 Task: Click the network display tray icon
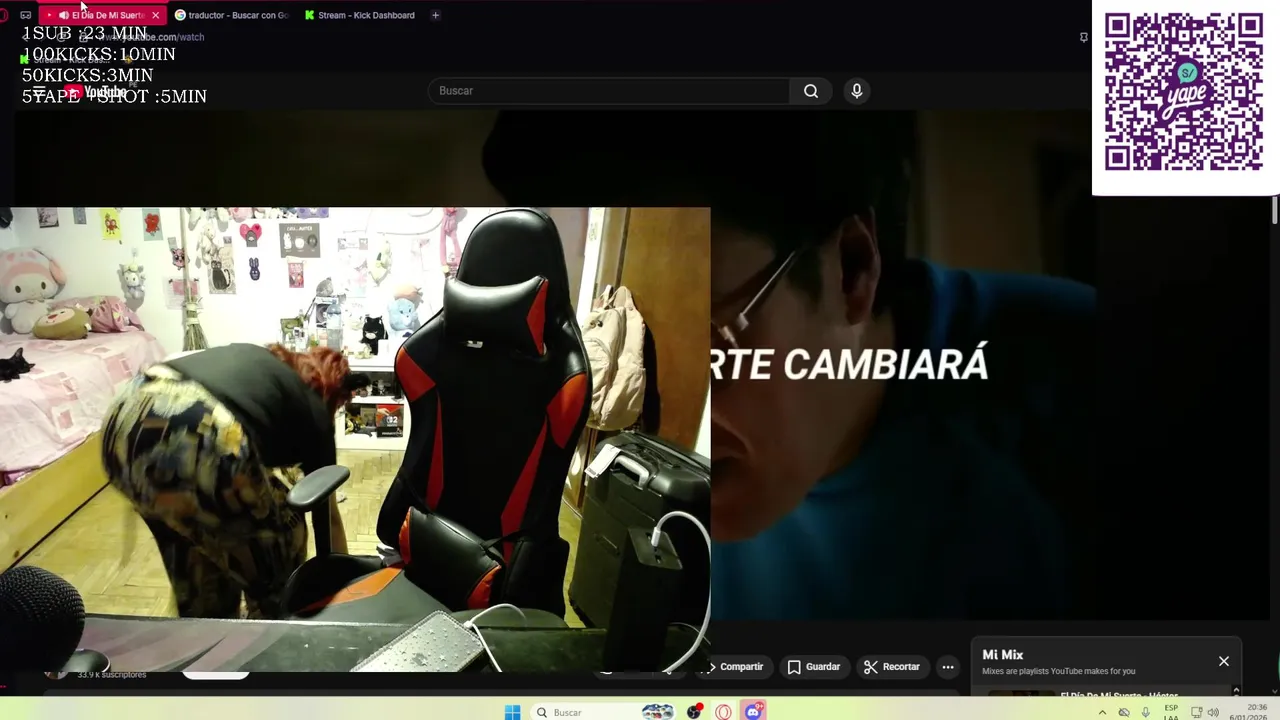1196,712
